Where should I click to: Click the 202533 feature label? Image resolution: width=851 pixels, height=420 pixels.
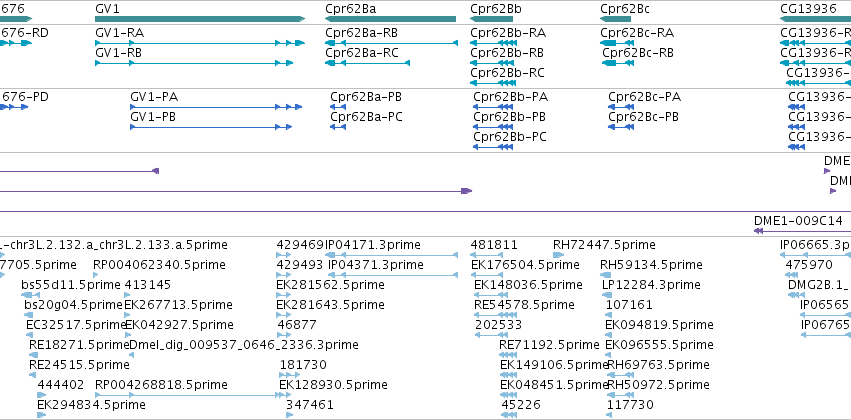(x=498, y=326)
